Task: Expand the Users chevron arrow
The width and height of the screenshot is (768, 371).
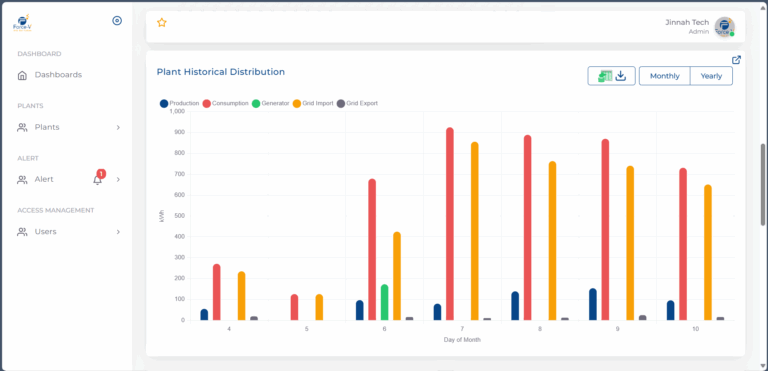Action: 118,232
